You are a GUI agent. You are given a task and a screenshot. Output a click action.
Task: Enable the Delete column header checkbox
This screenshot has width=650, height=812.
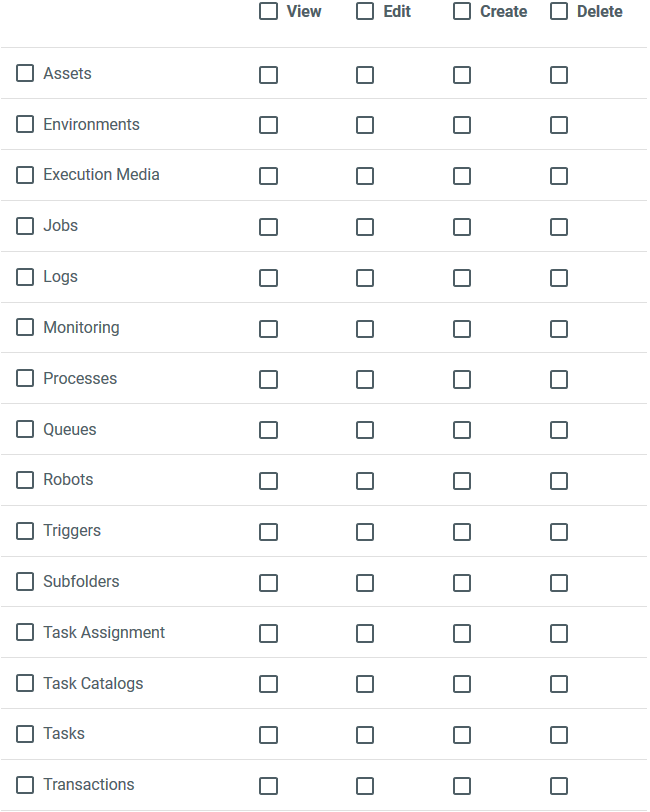559,12
